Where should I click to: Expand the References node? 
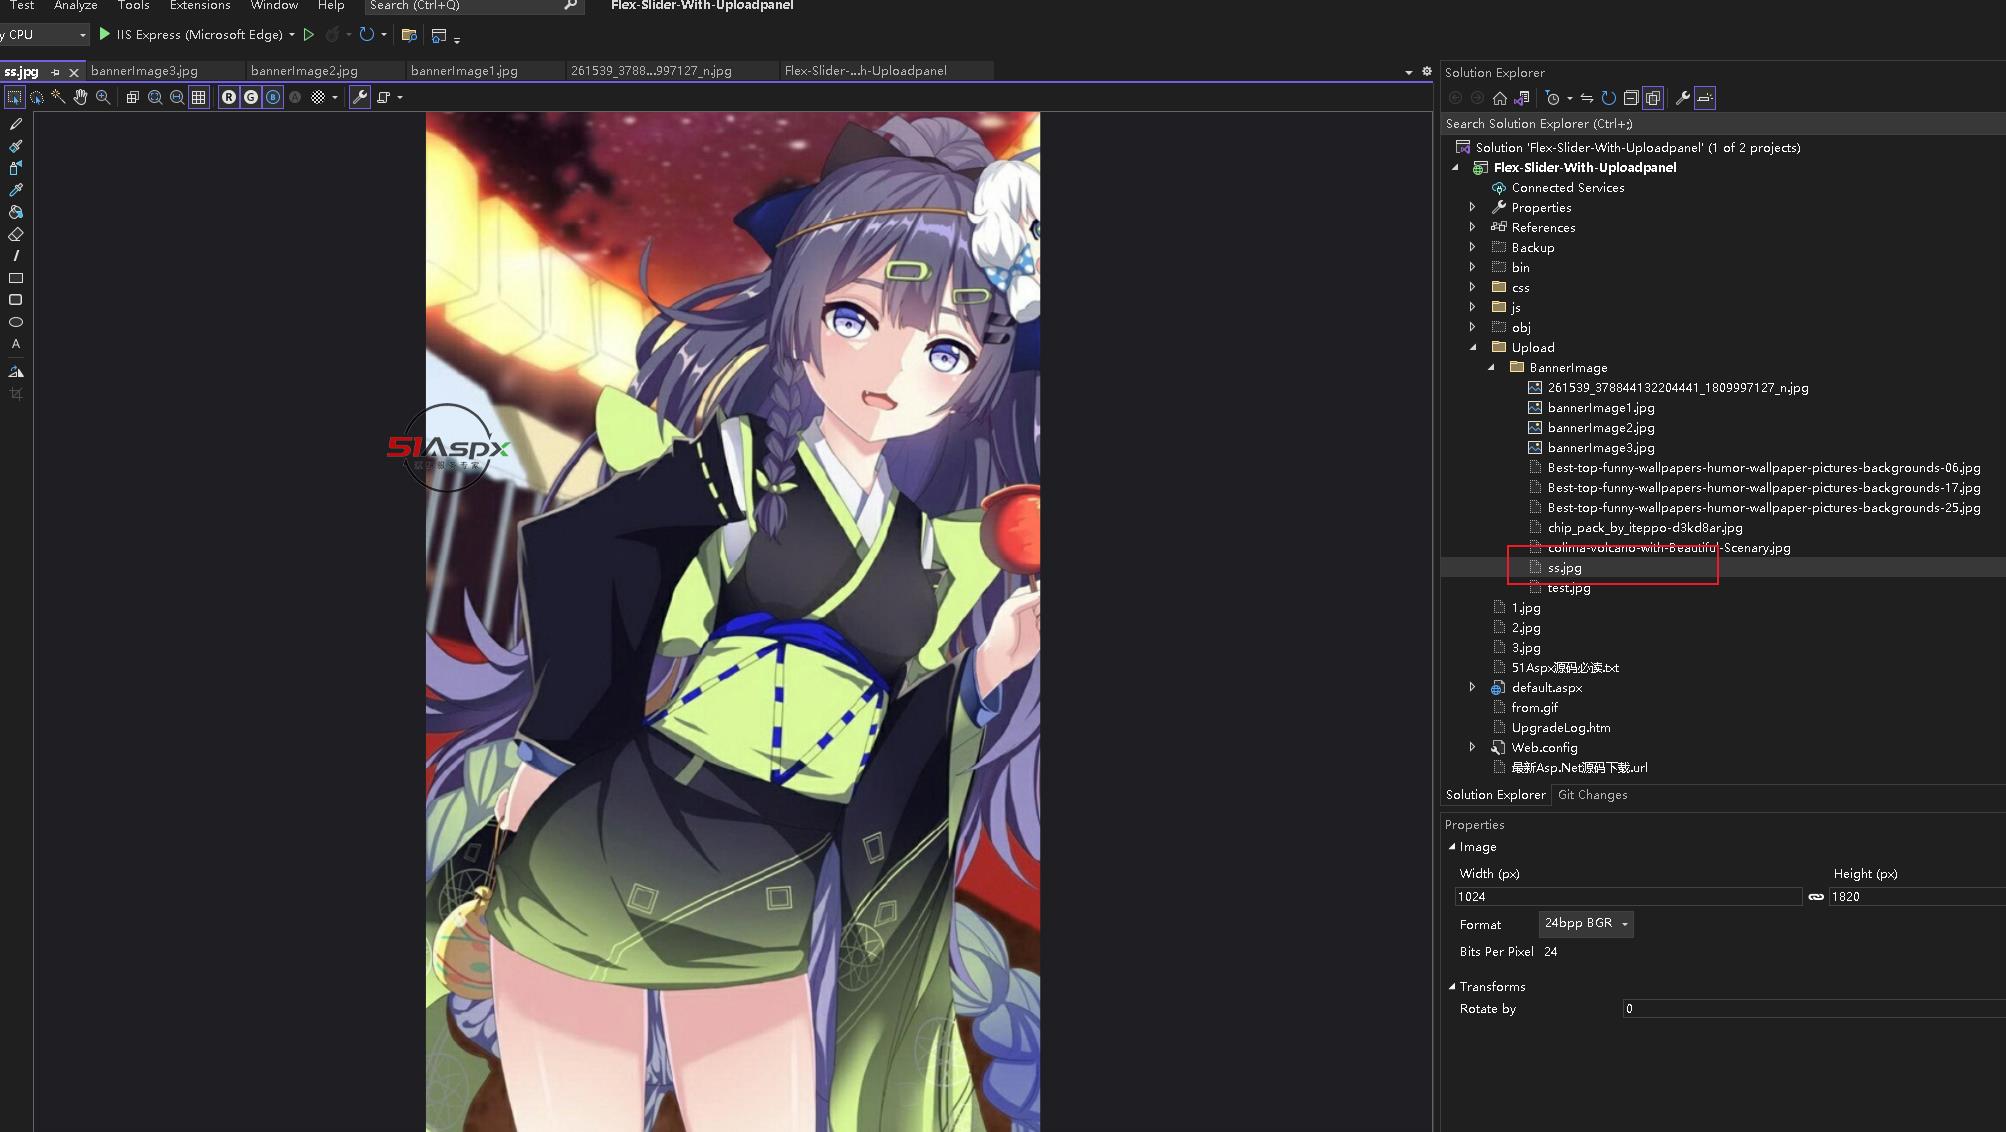click(1472, 227)
